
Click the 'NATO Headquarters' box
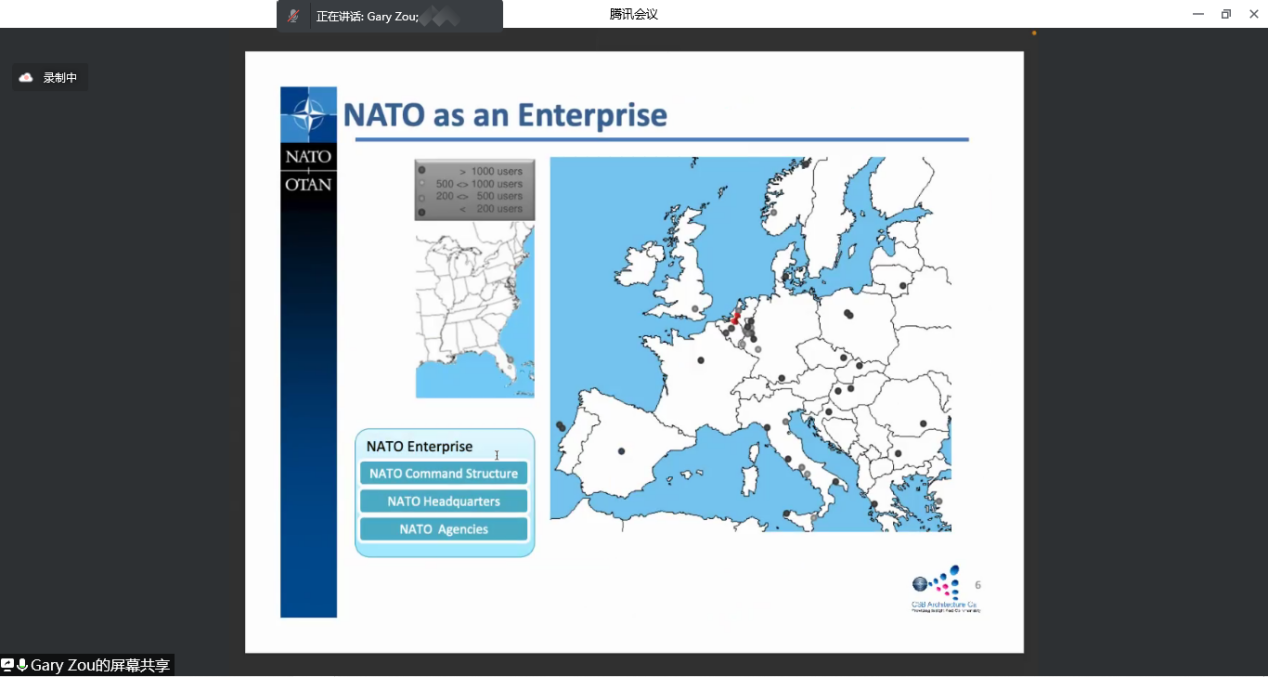click(x=444, y=501)
